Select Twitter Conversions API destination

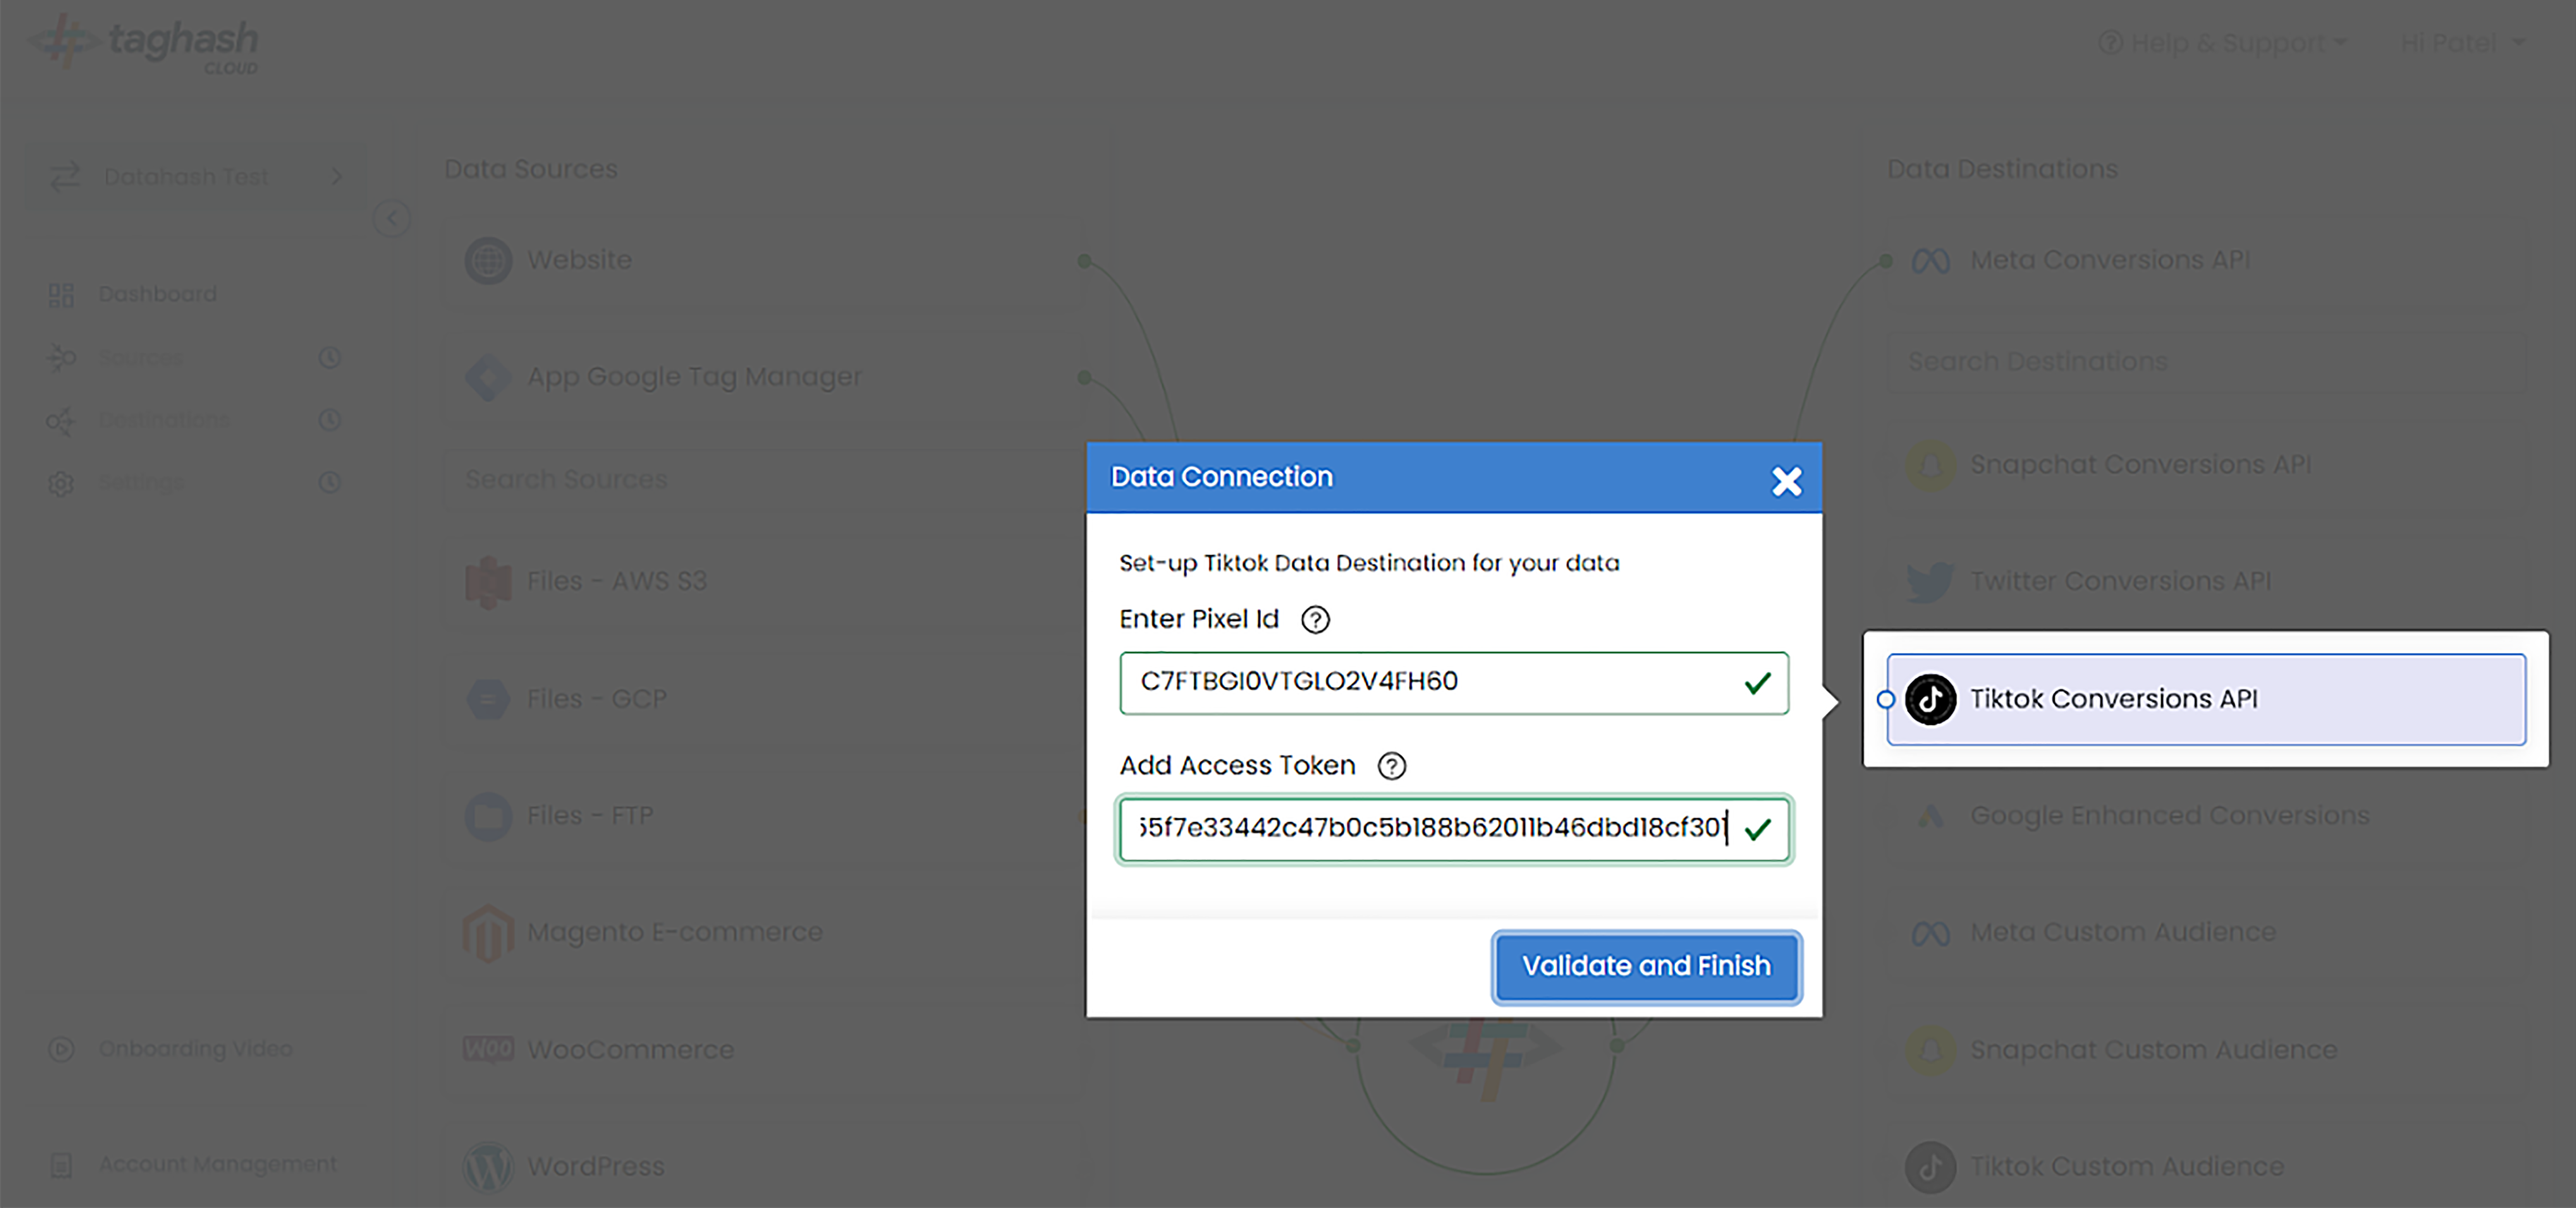point(2206,581)
